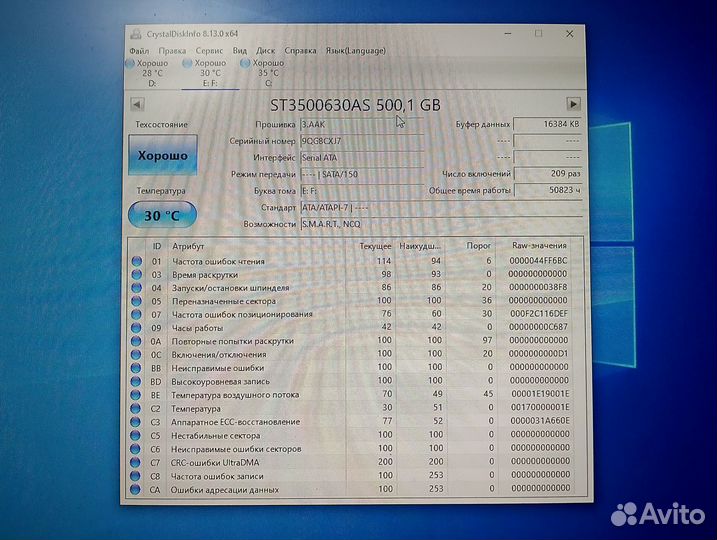Screen dimensions: 717x540
Task: Click the S.M.A.R.T., NCQ features field
Action: pyautogui.click(x=441, y=224)
